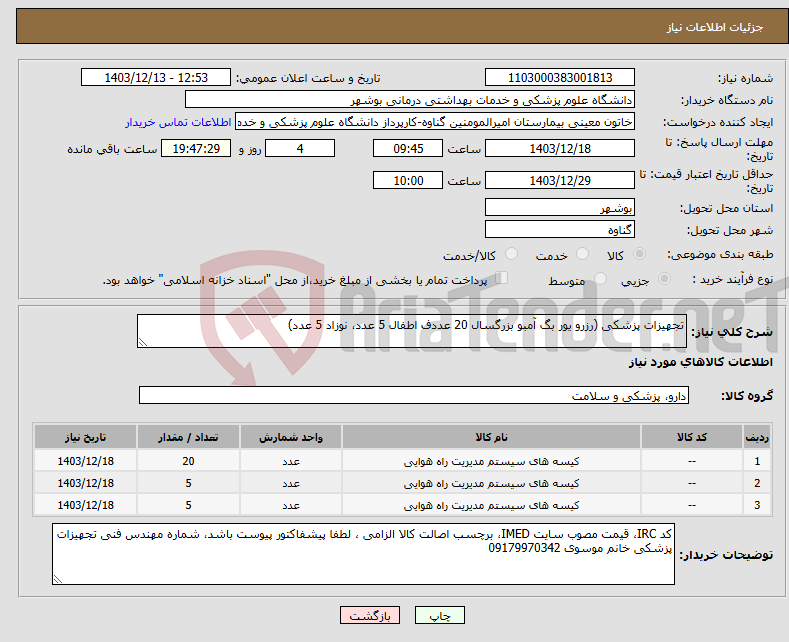Click the date 1403/12/18 in row 3
789x642 pixels.
coord(86,505)
